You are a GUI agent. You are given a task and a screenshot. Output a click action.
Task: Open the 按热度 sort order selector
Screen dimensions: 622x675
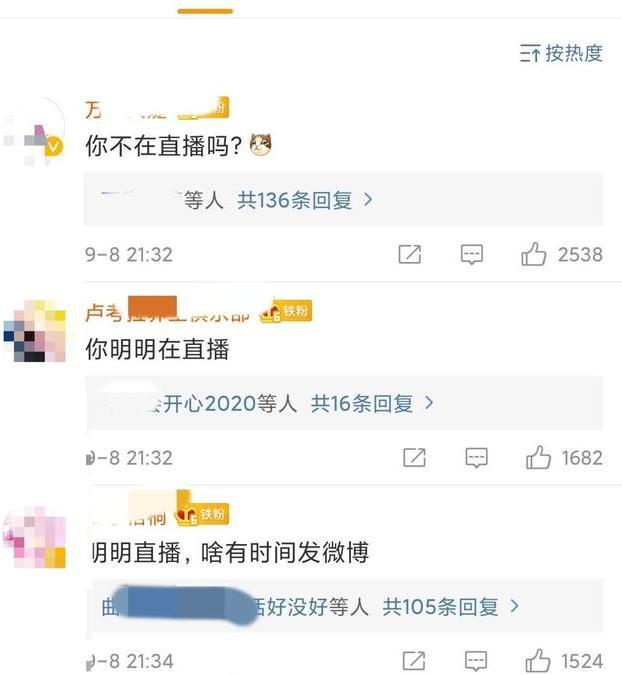point(561,53)
